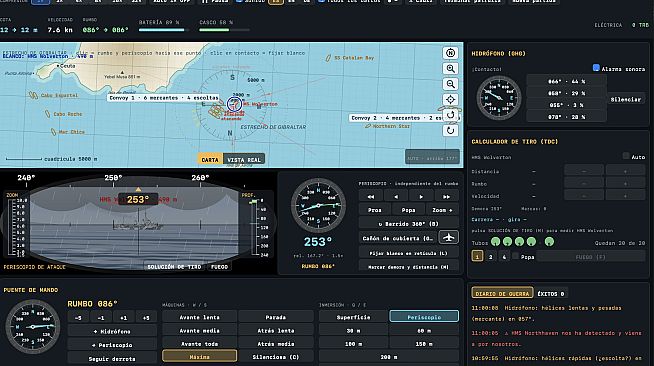This screenshot has height=366, width=654.
Task: Open the DIARIO DE GUERRA tab
Action: coord(502,293)
